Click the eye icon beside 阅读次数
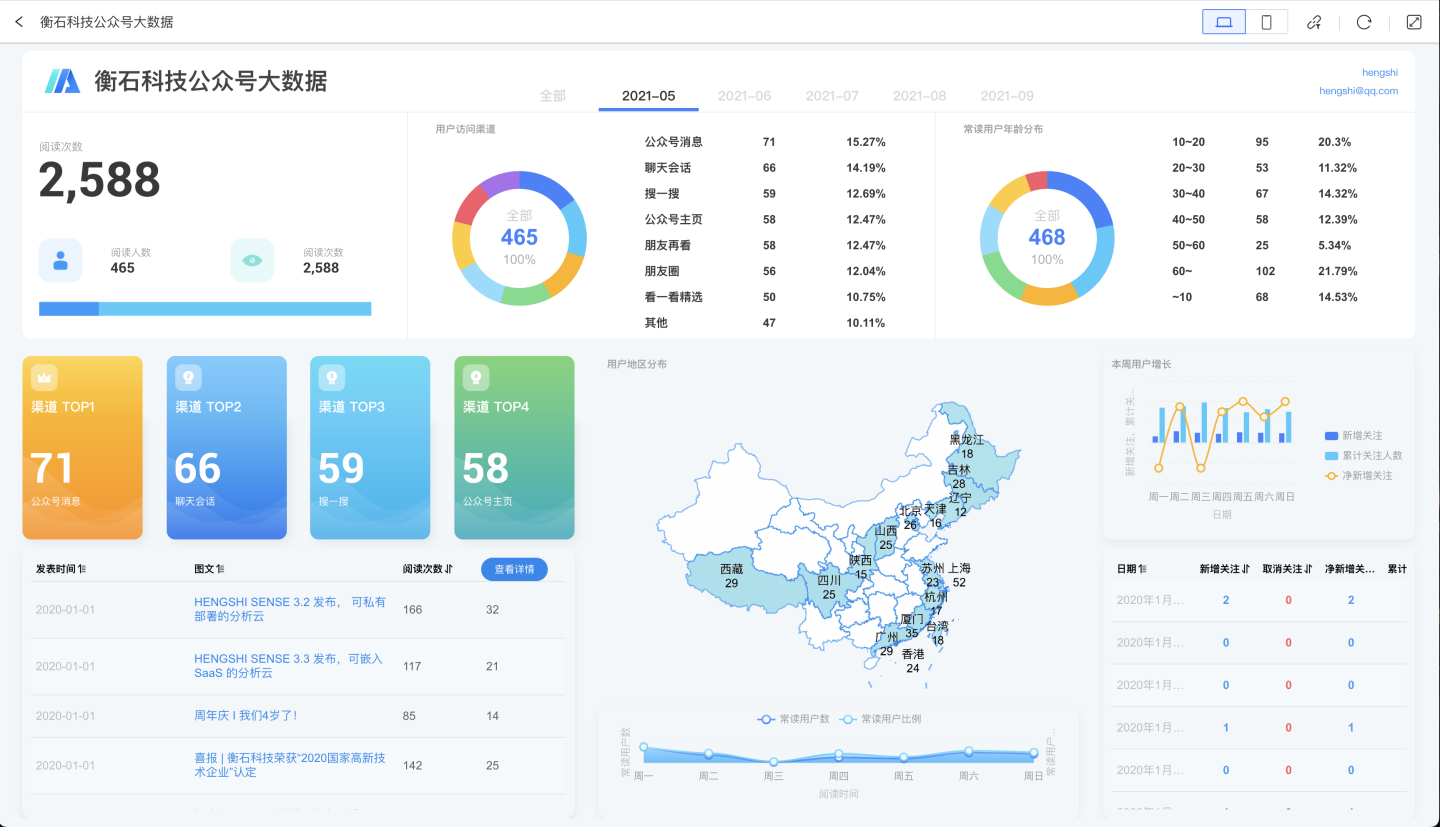The image size is (1440, 827). click(252, 261)
